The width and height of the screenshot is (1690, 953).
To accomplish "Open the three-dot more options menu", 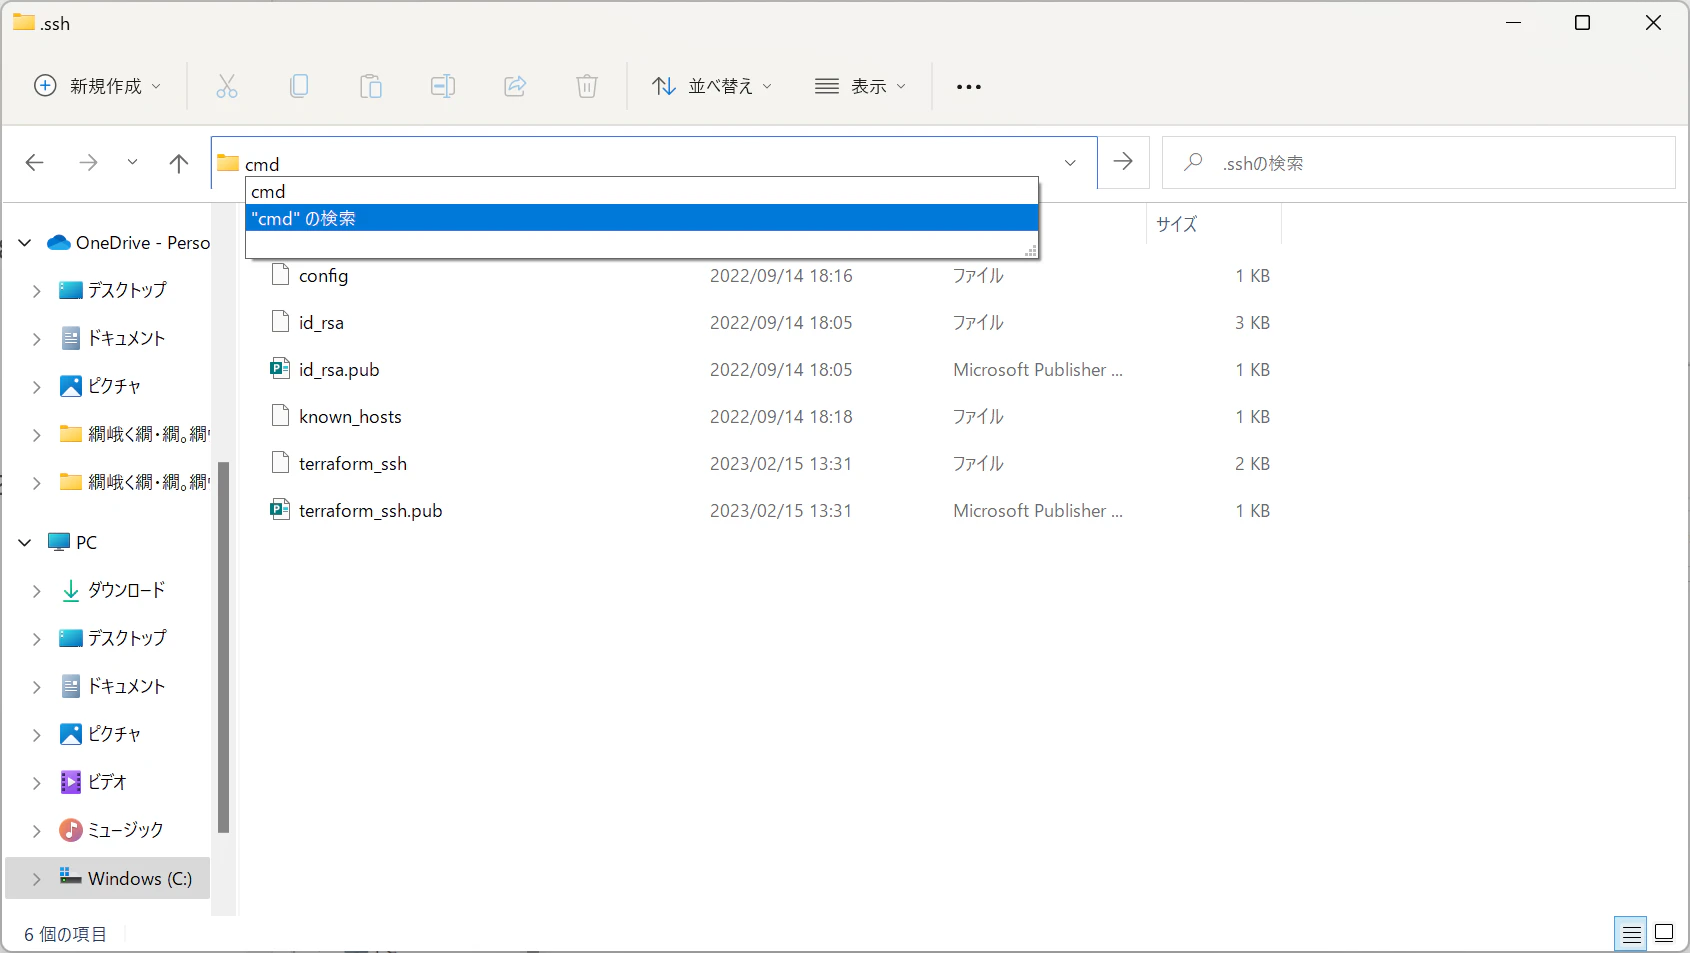I will 968,87.
